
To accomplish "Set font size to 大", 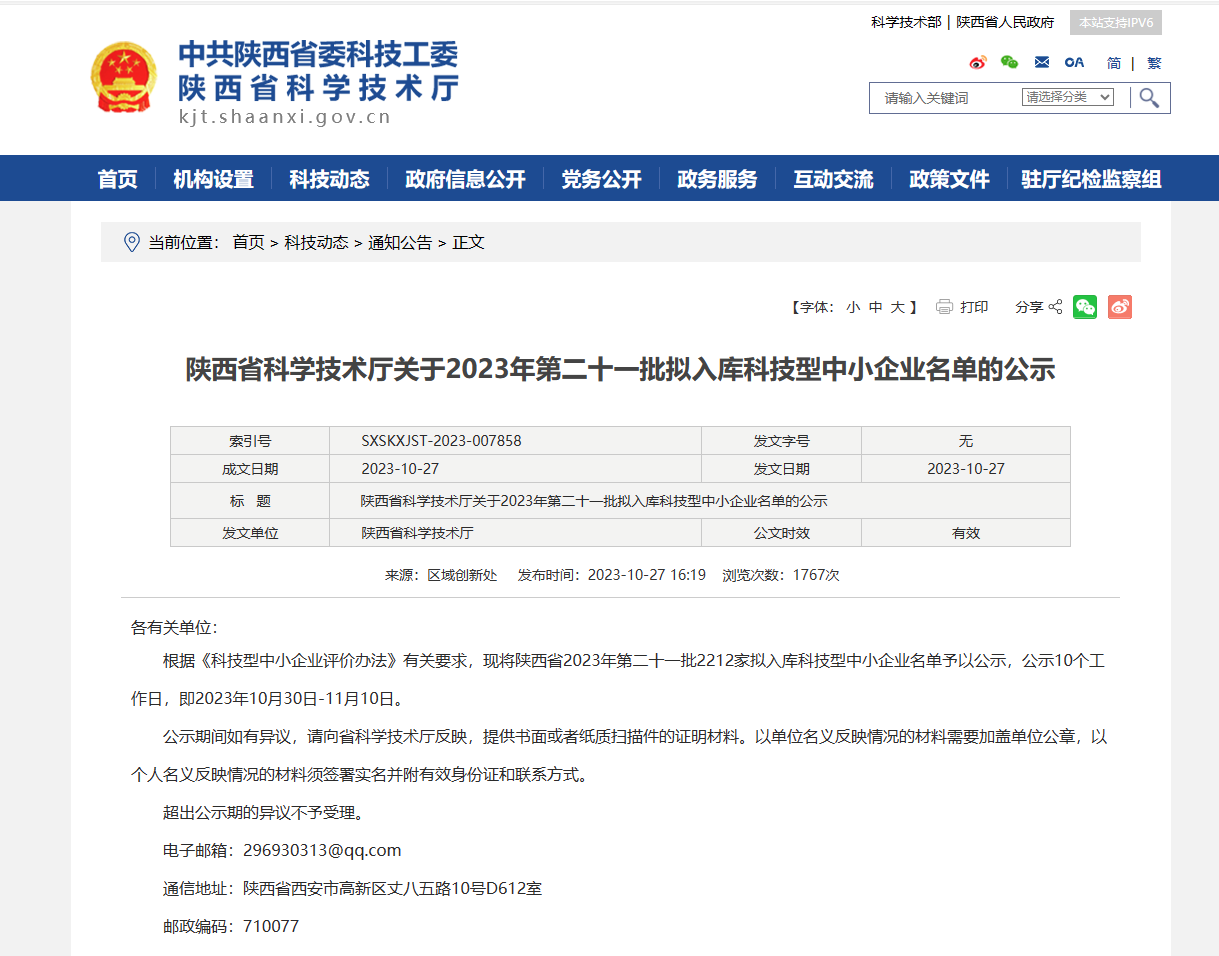I will pyautogui.click(x=898, y=307).
